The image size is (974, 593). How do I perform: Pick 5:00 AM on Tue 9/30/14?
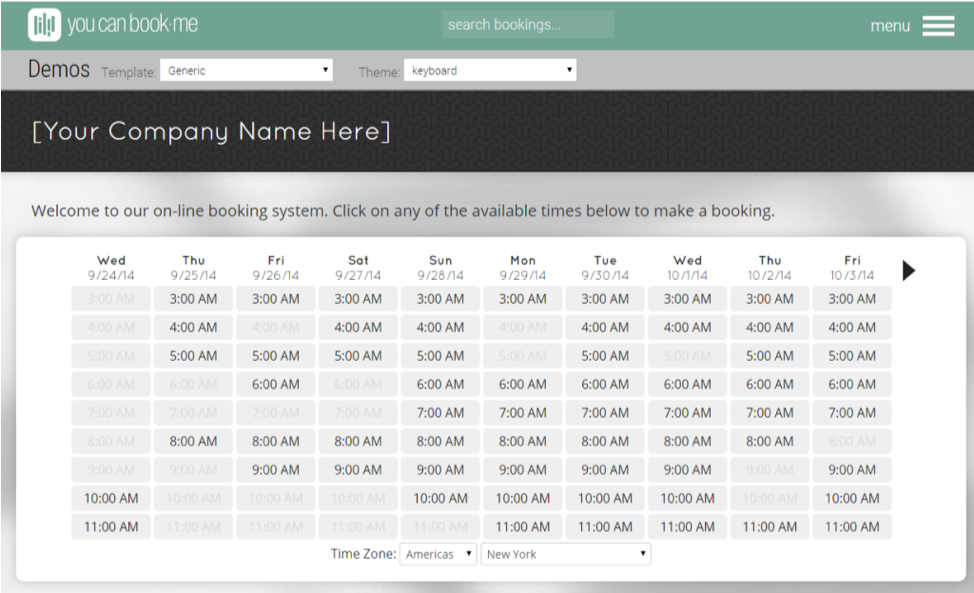(x=605, y=356)
